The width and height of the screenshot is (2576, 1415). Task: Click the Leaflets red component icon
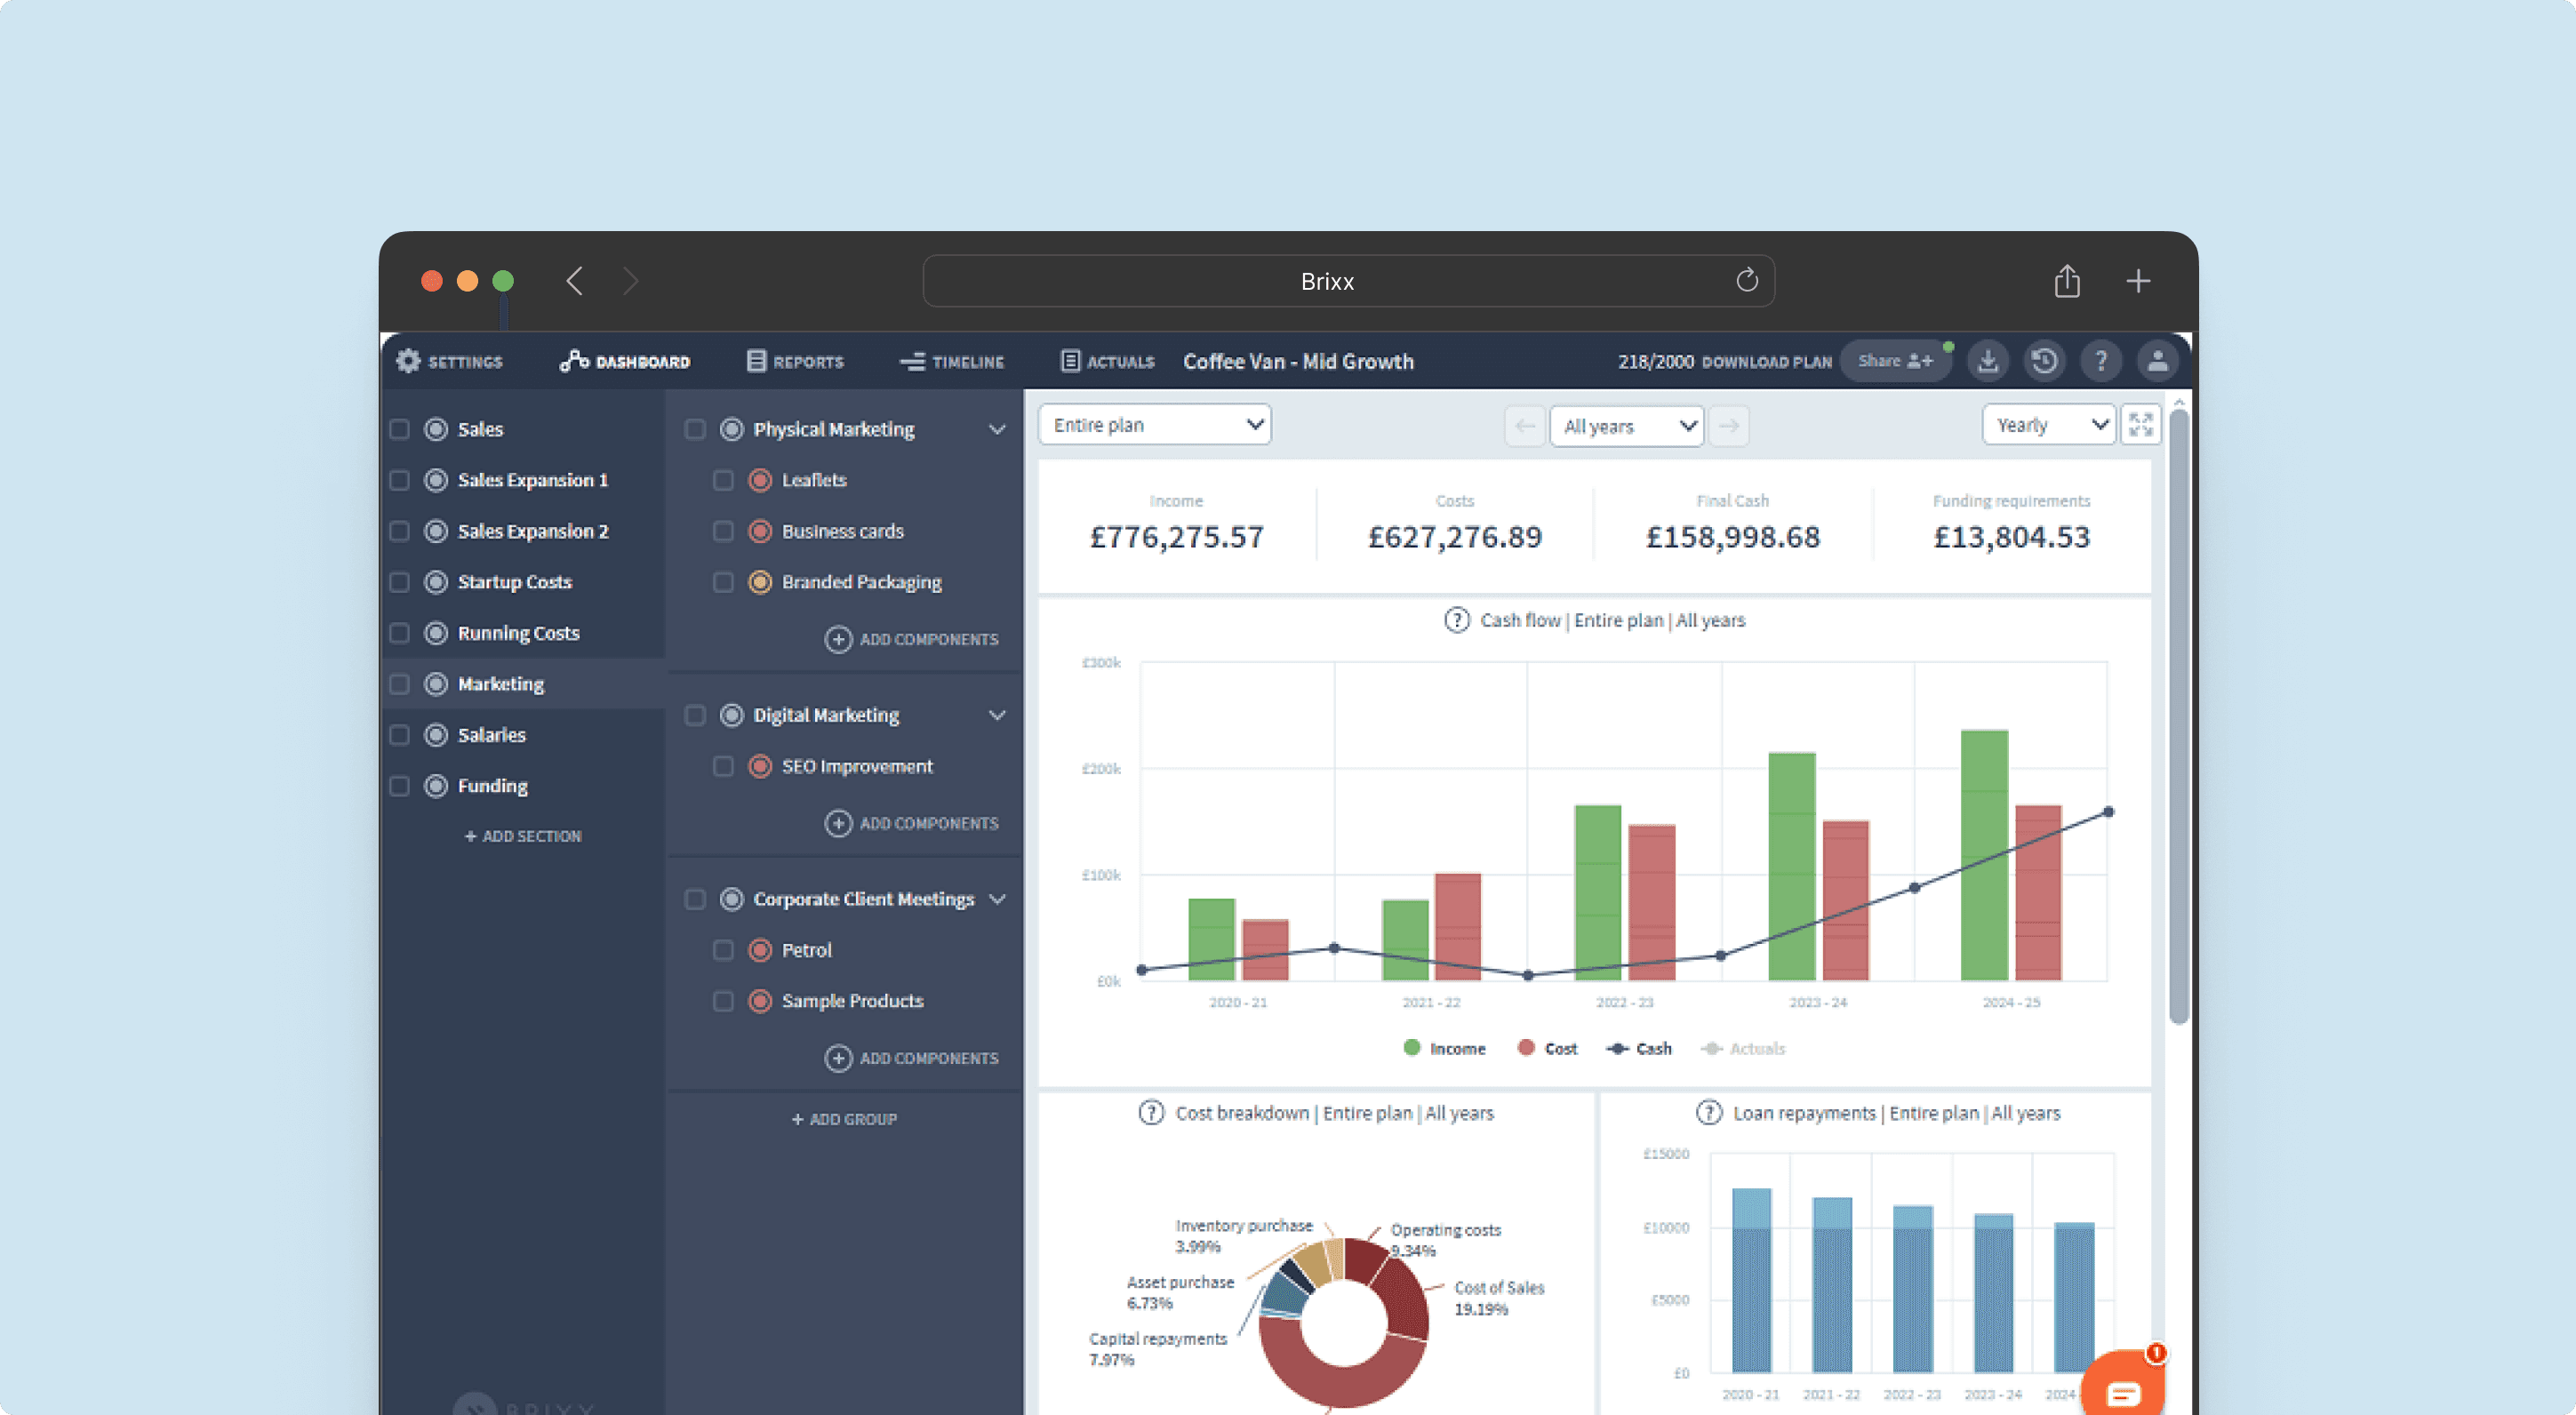760,480
